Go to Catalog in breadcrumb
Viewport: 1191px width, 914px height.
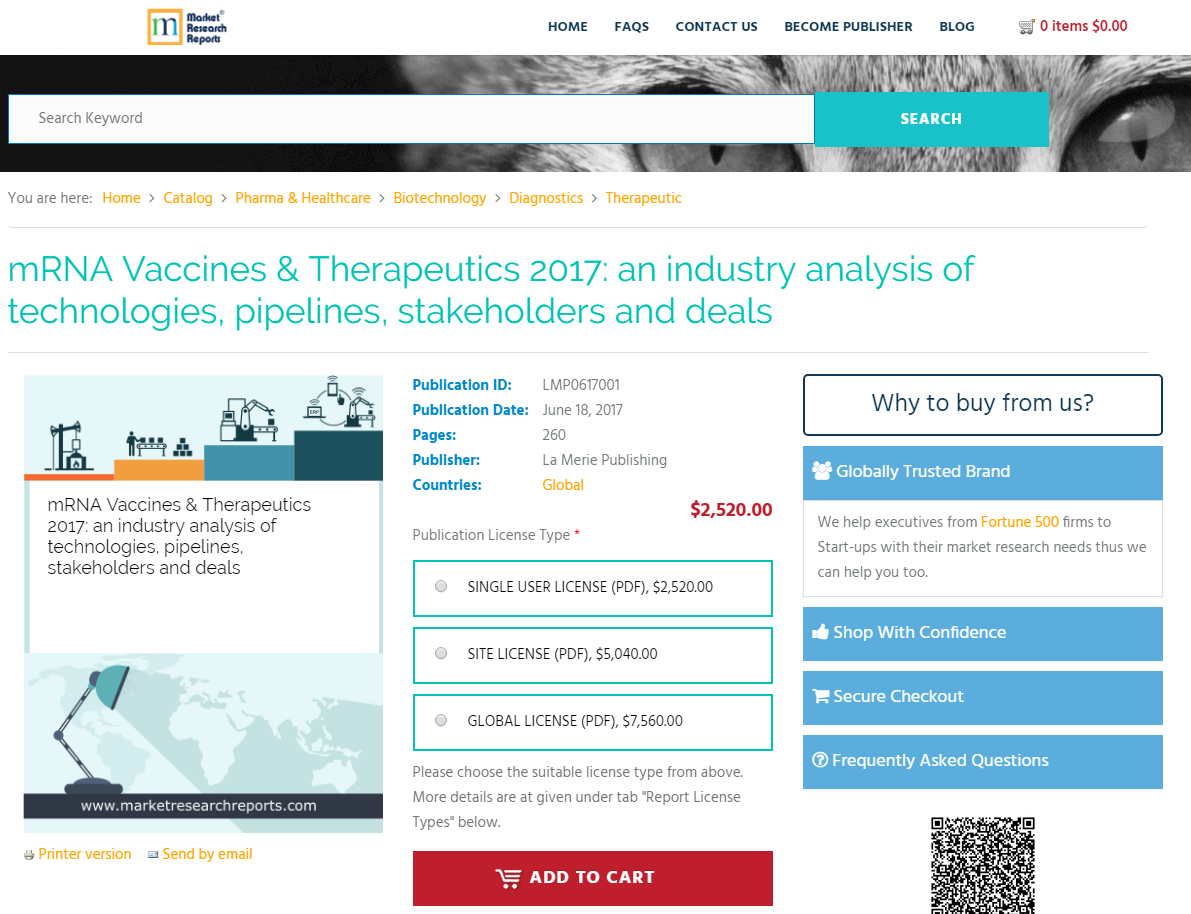pos(188,198)
